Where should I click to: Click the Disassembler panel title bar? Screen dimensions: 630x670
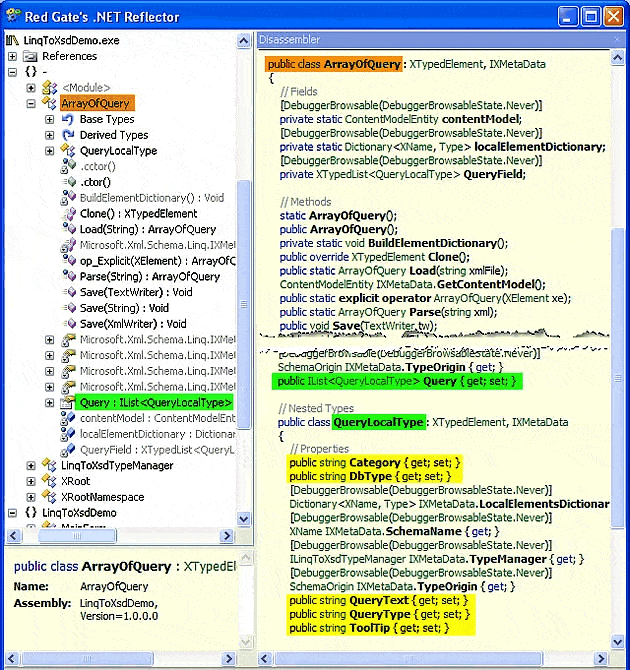439,40
